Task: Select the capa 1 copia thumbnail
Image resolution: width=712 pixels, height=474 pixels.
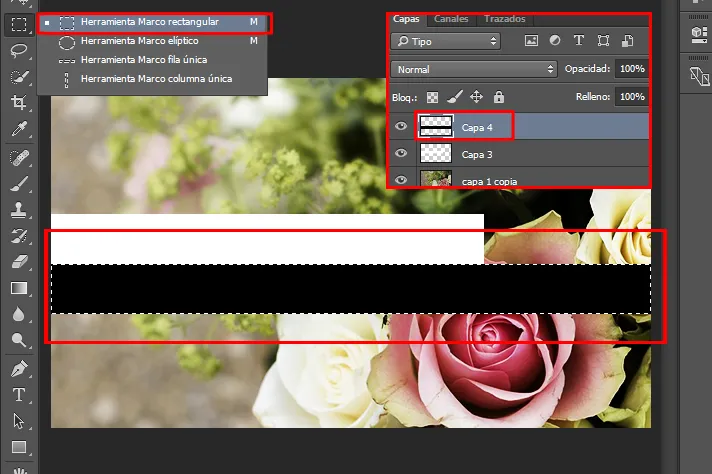Action: (436, 178)
